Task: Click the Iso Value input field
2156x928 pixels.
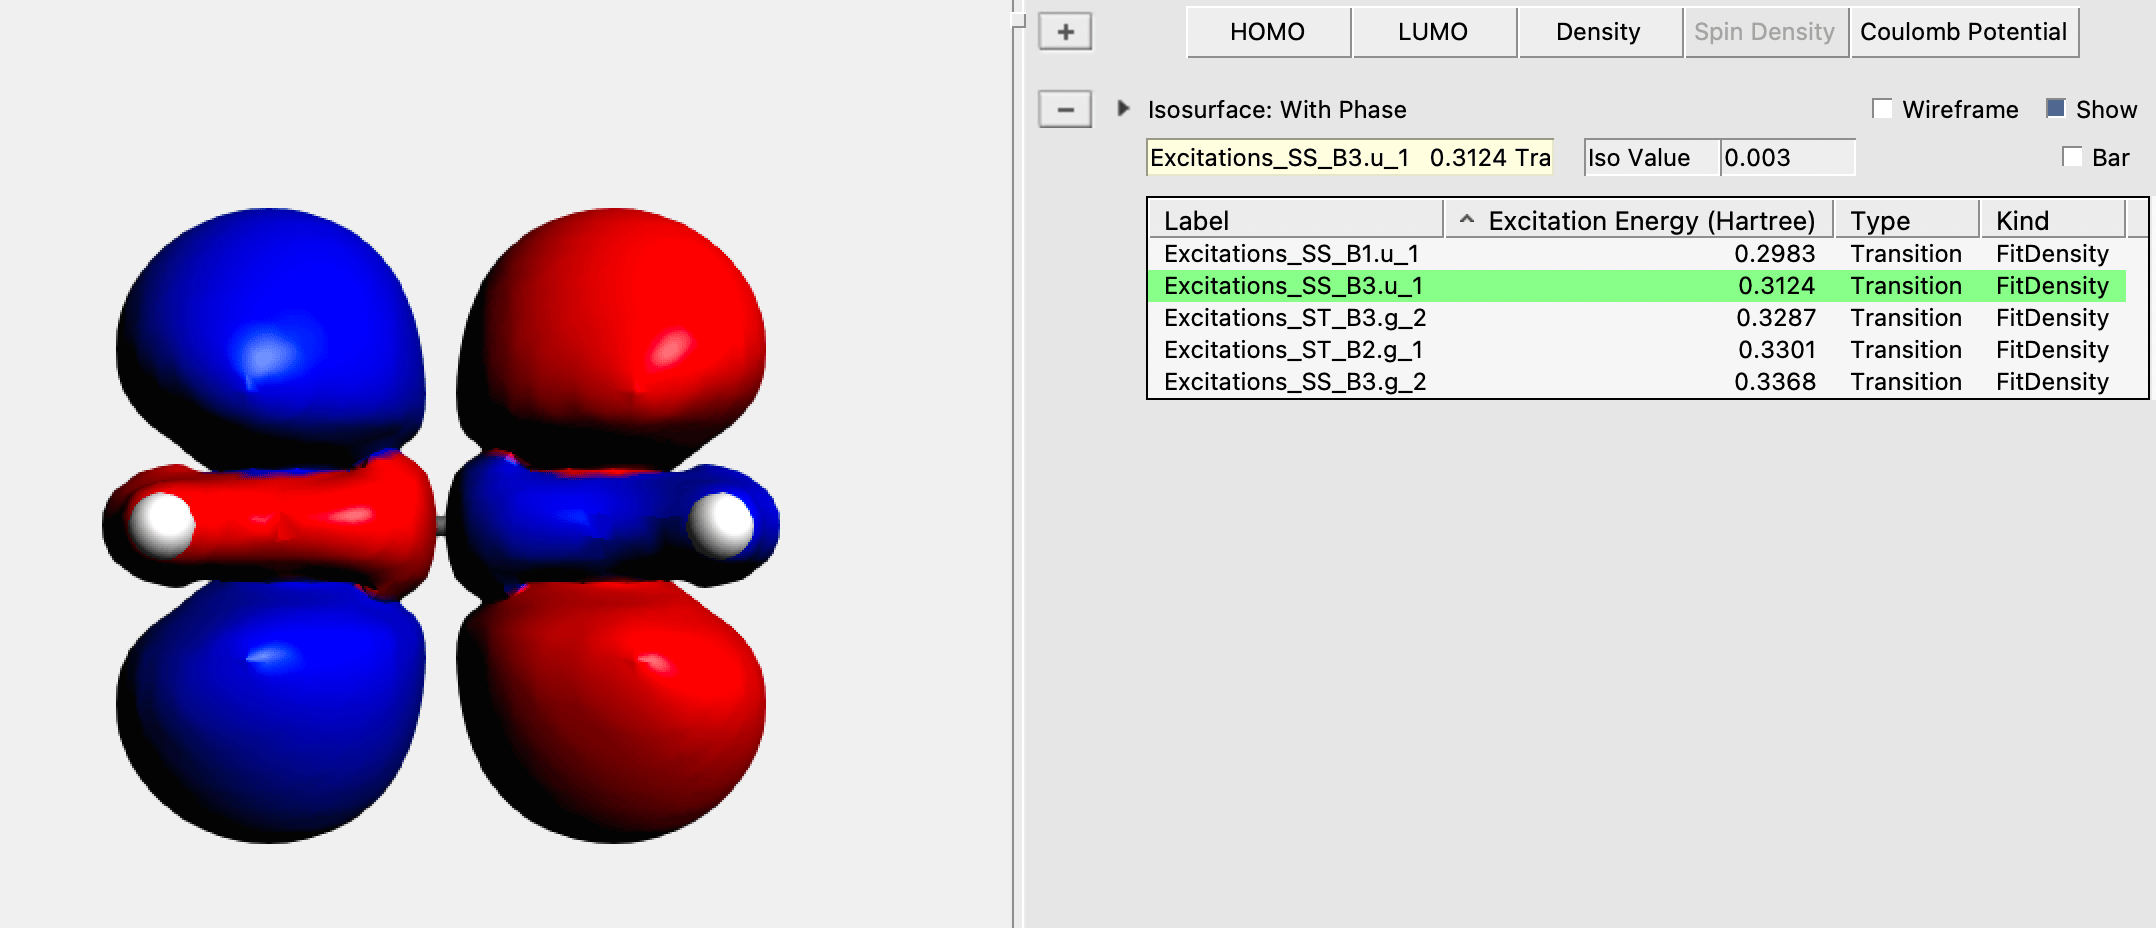Action: 1786,157
